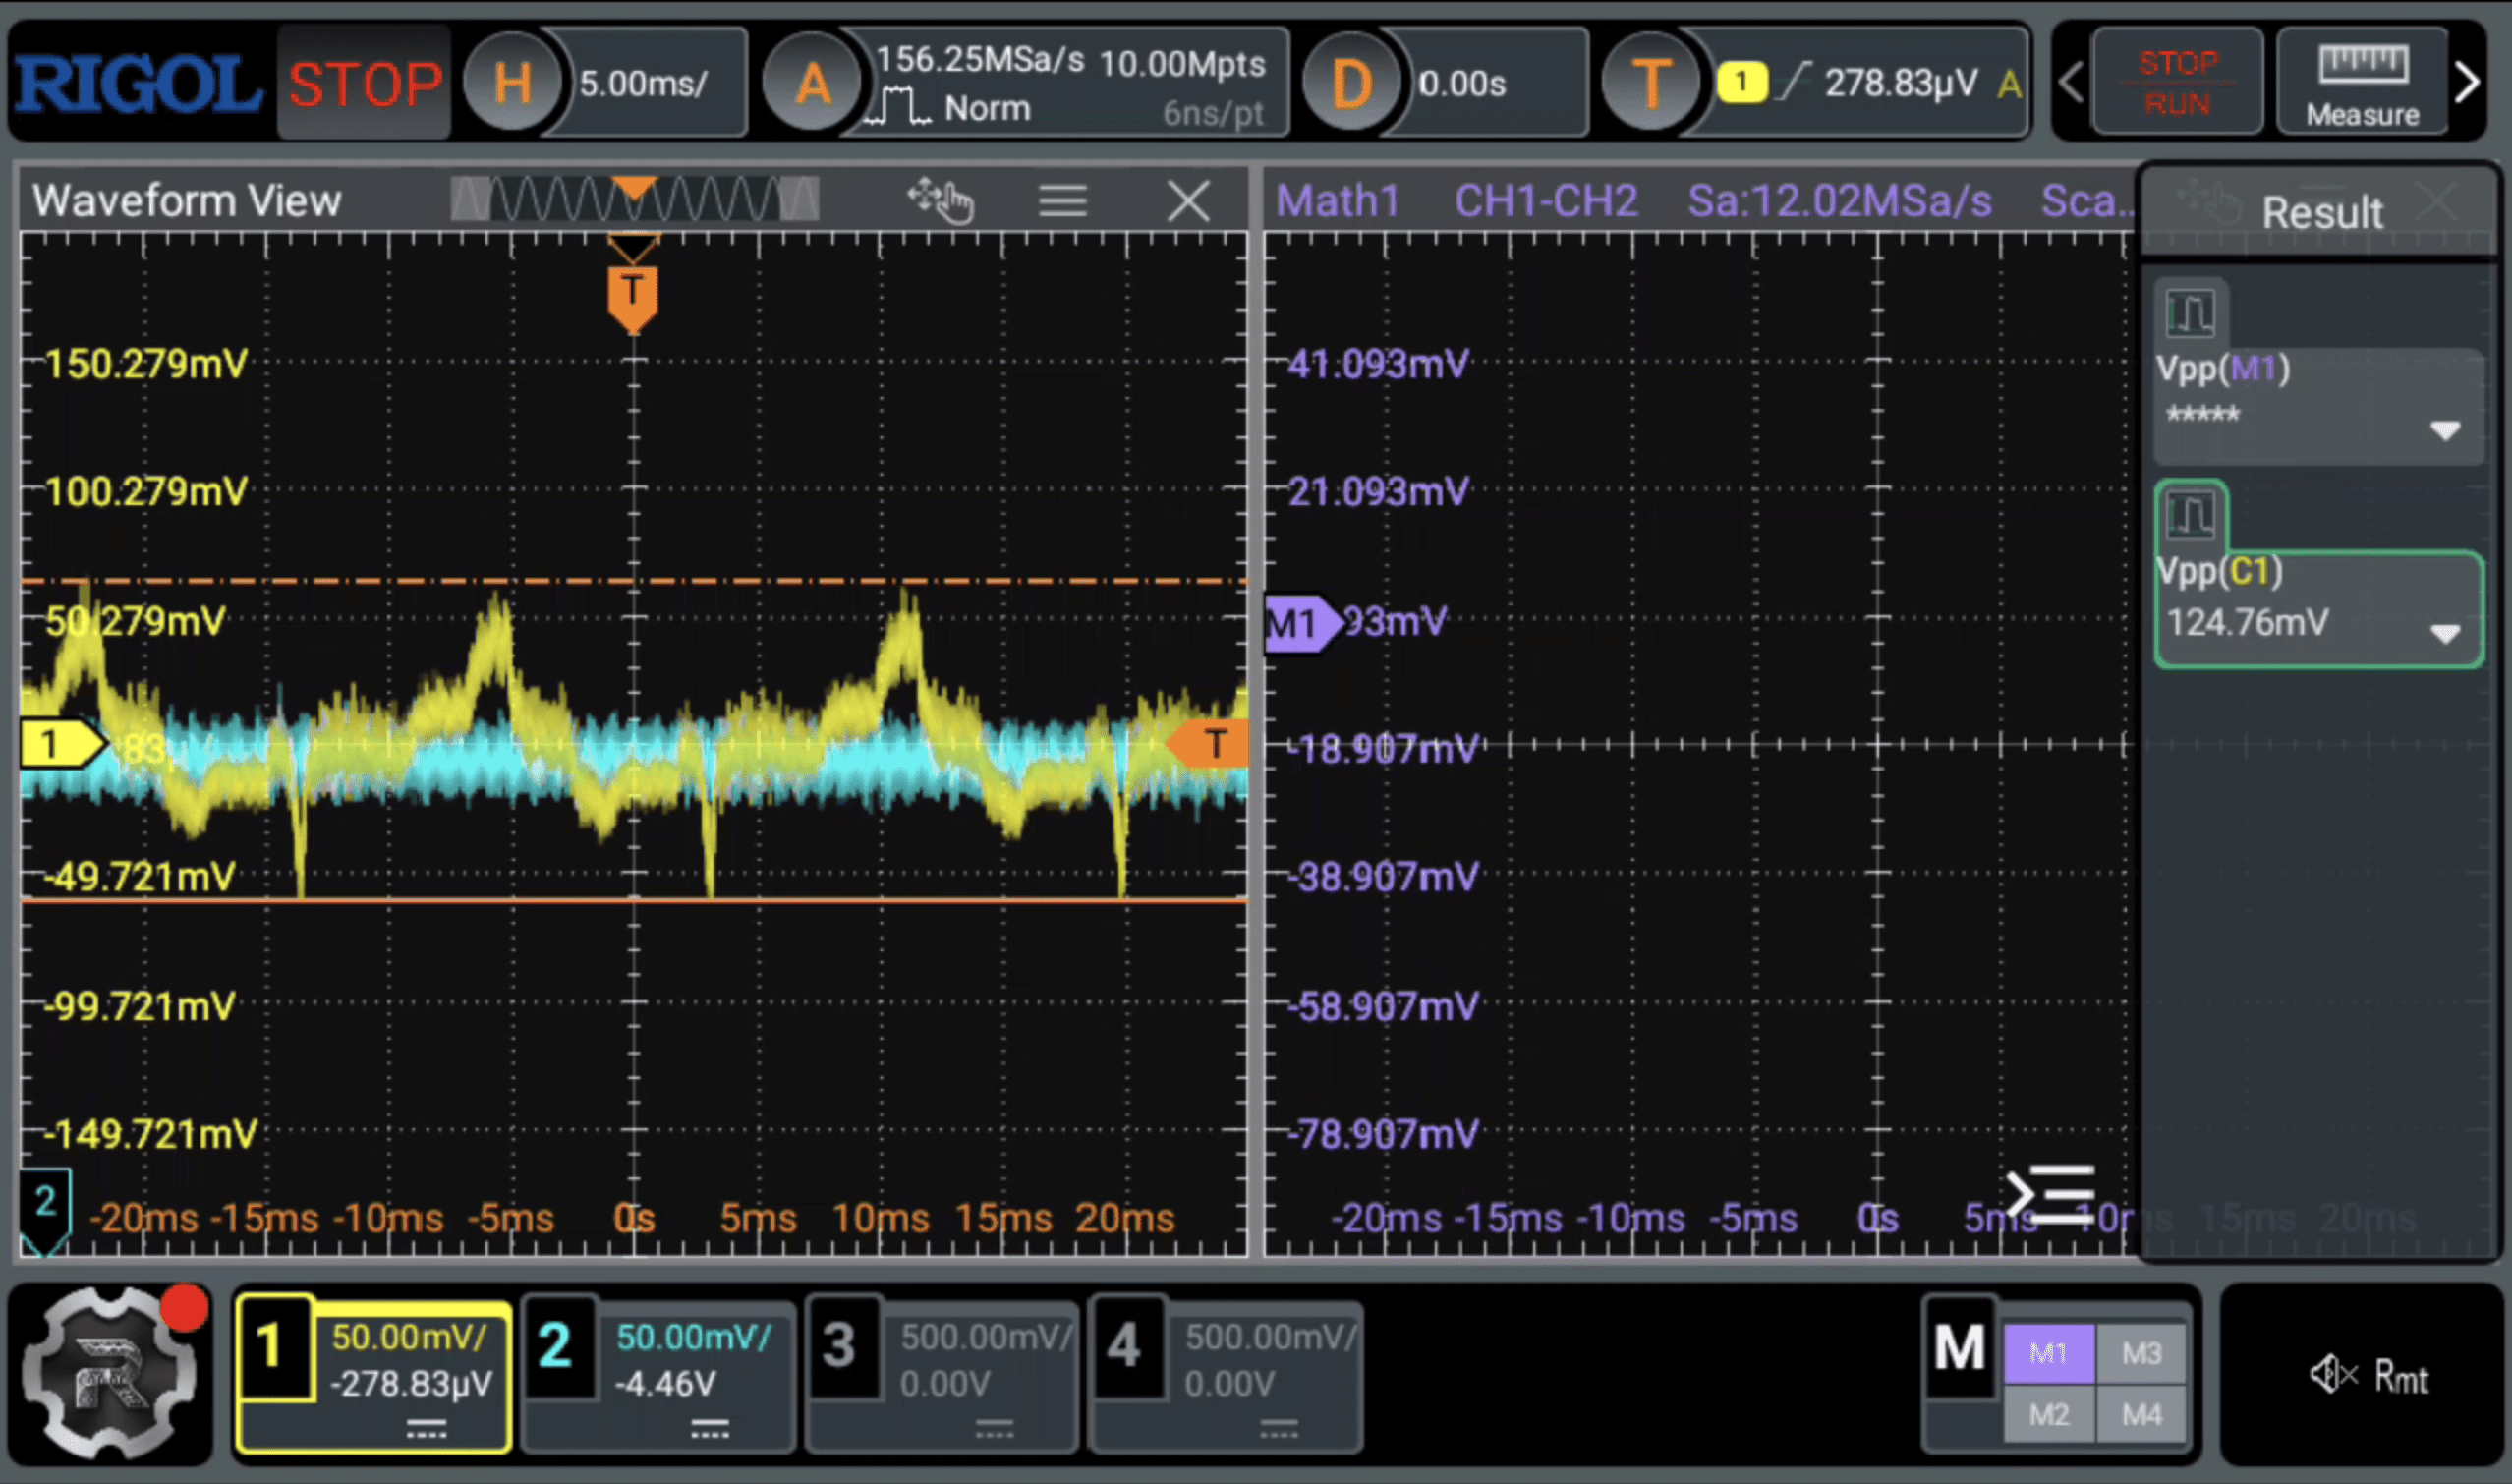Toggle the STOP/RUN acquisition button
This screenshot has height=1484, width=2512.
click(x=2177, y=84)
